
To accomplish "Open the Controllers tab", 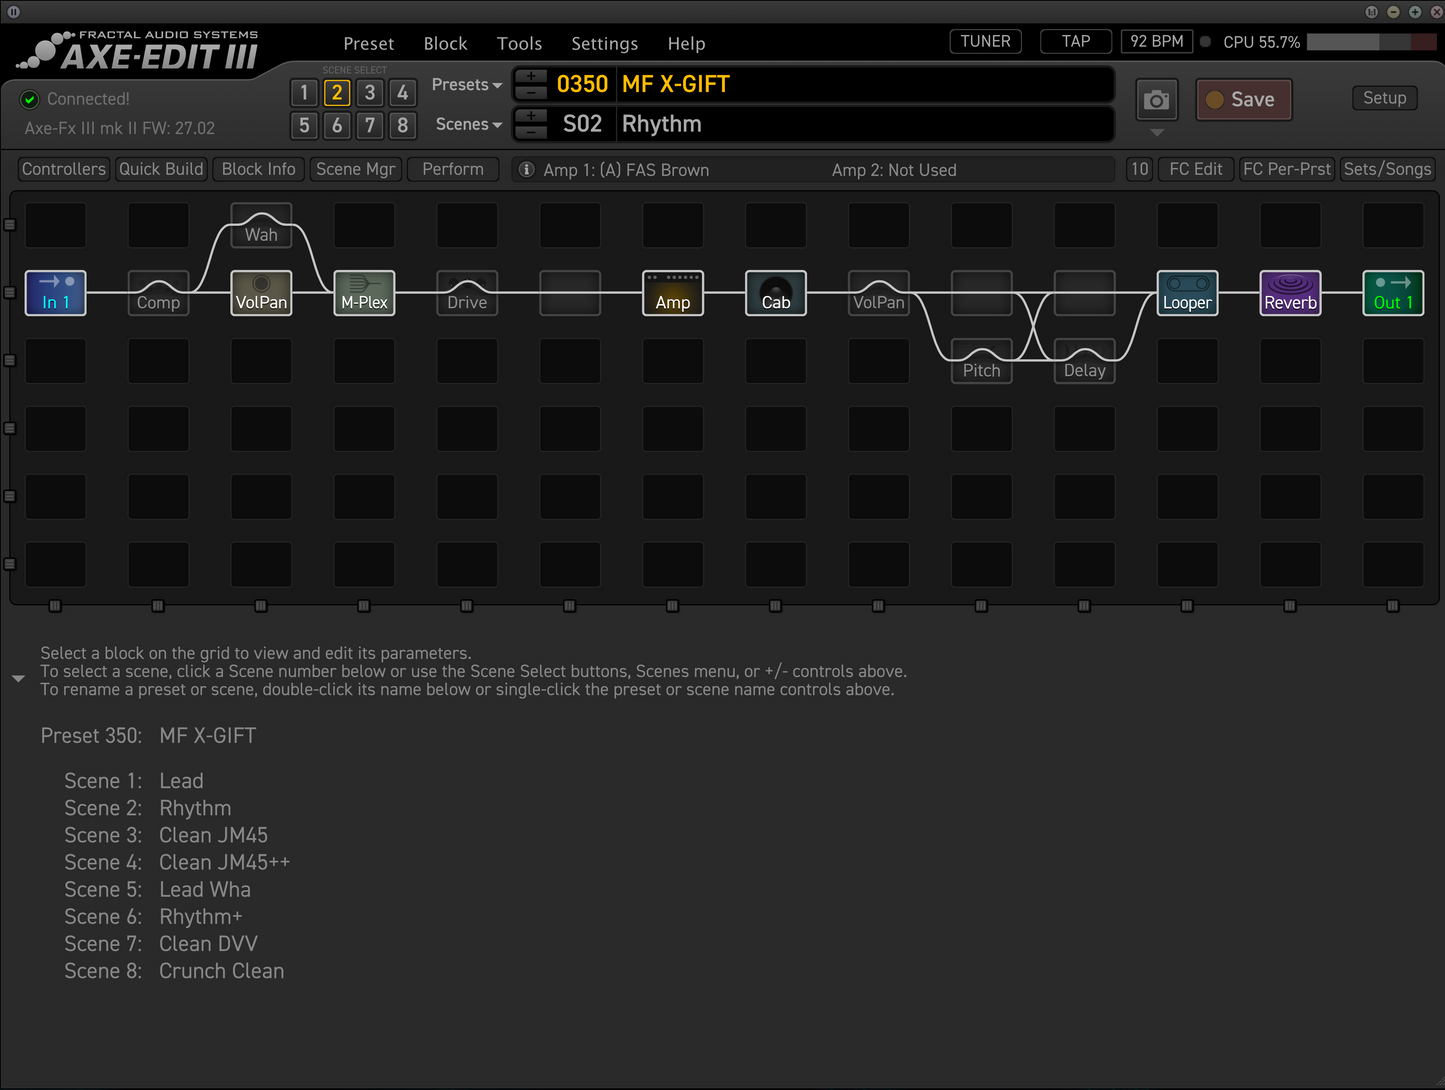I will click(x=64, y=169).
